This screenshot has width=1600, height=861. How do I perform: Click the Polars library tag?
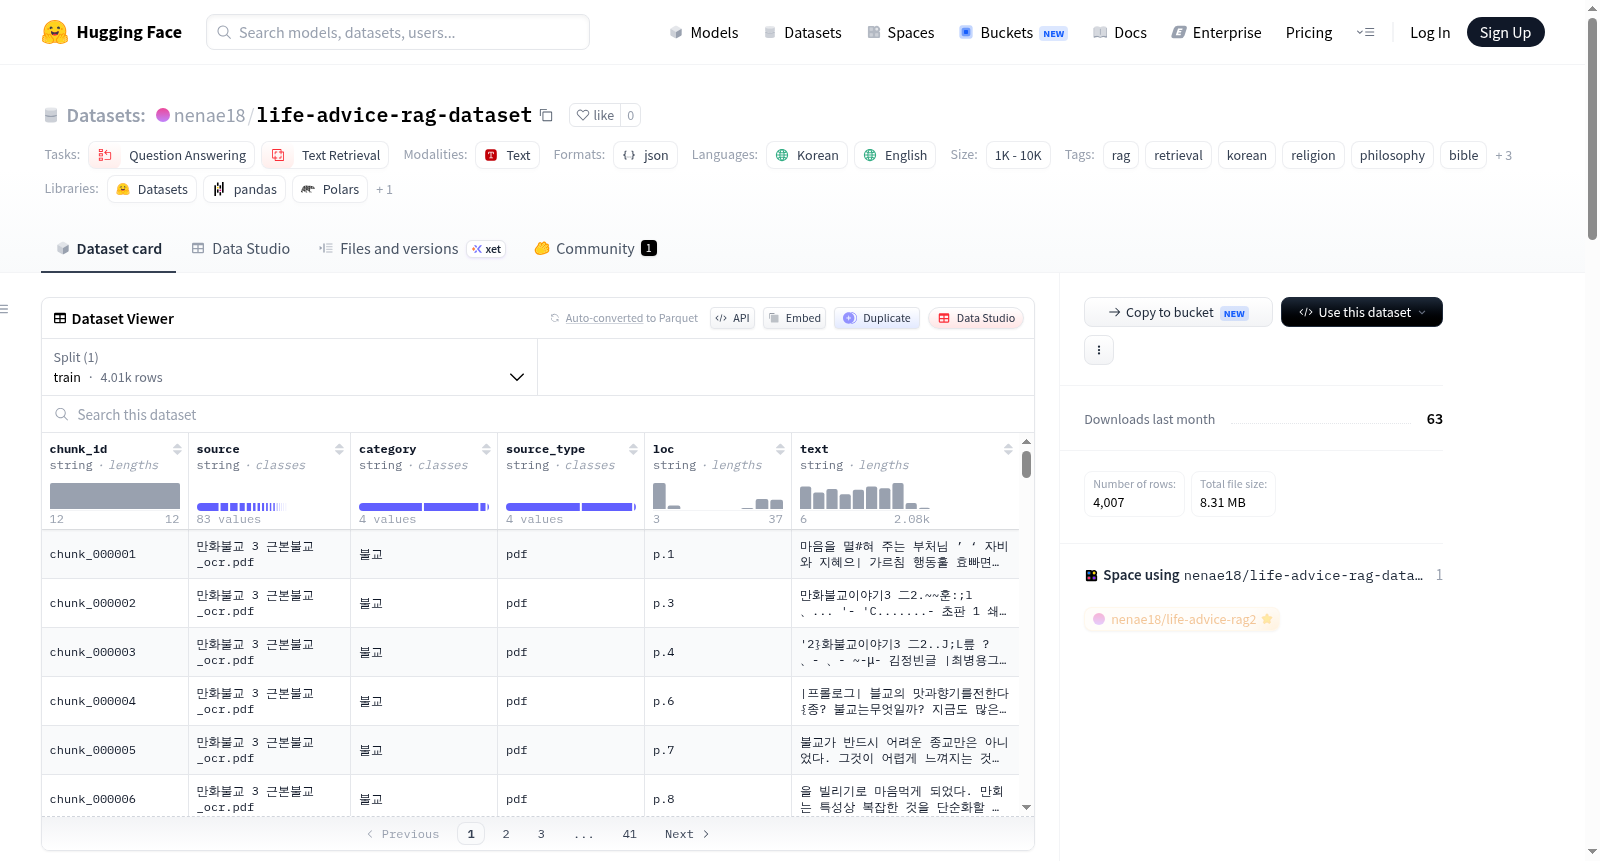point(330,189)
